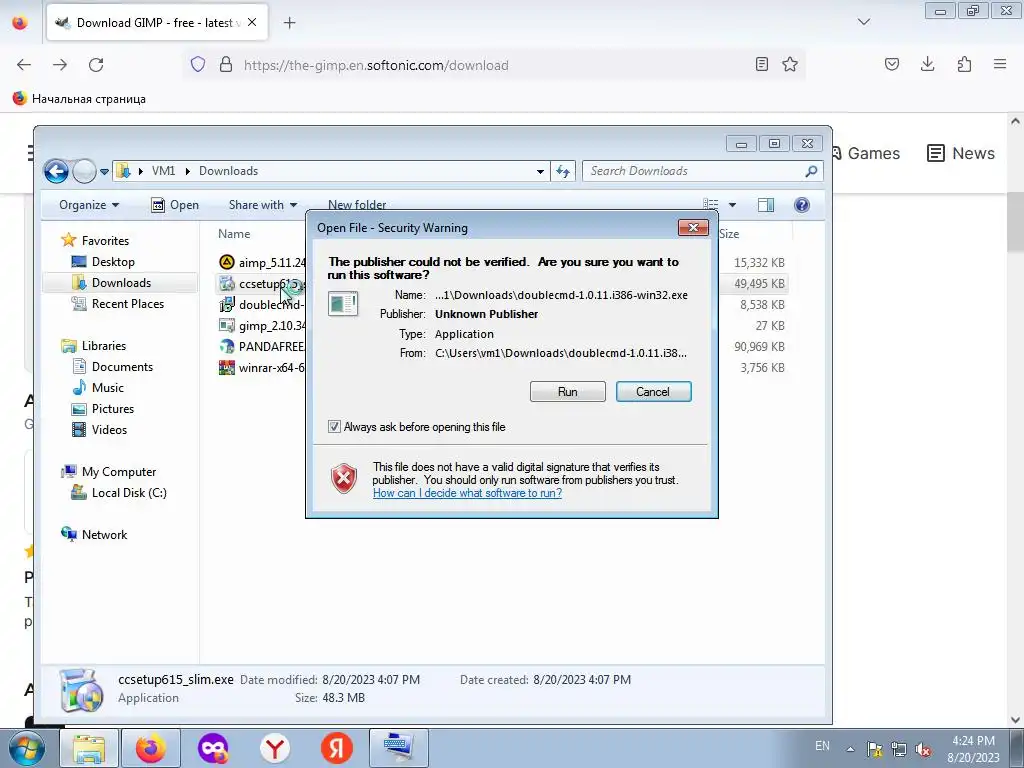Image resolution: width=1024 pixels, height=768 pixels.
Task: Open Начальная страница bookmark
Action: click(x=79, y=99)
